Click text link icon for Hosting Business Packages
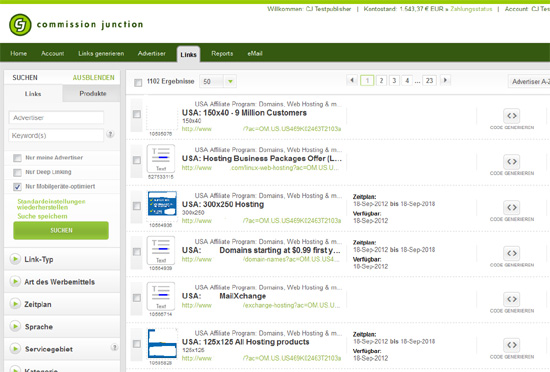Screen dimensions: 550x372 point(161,158)
